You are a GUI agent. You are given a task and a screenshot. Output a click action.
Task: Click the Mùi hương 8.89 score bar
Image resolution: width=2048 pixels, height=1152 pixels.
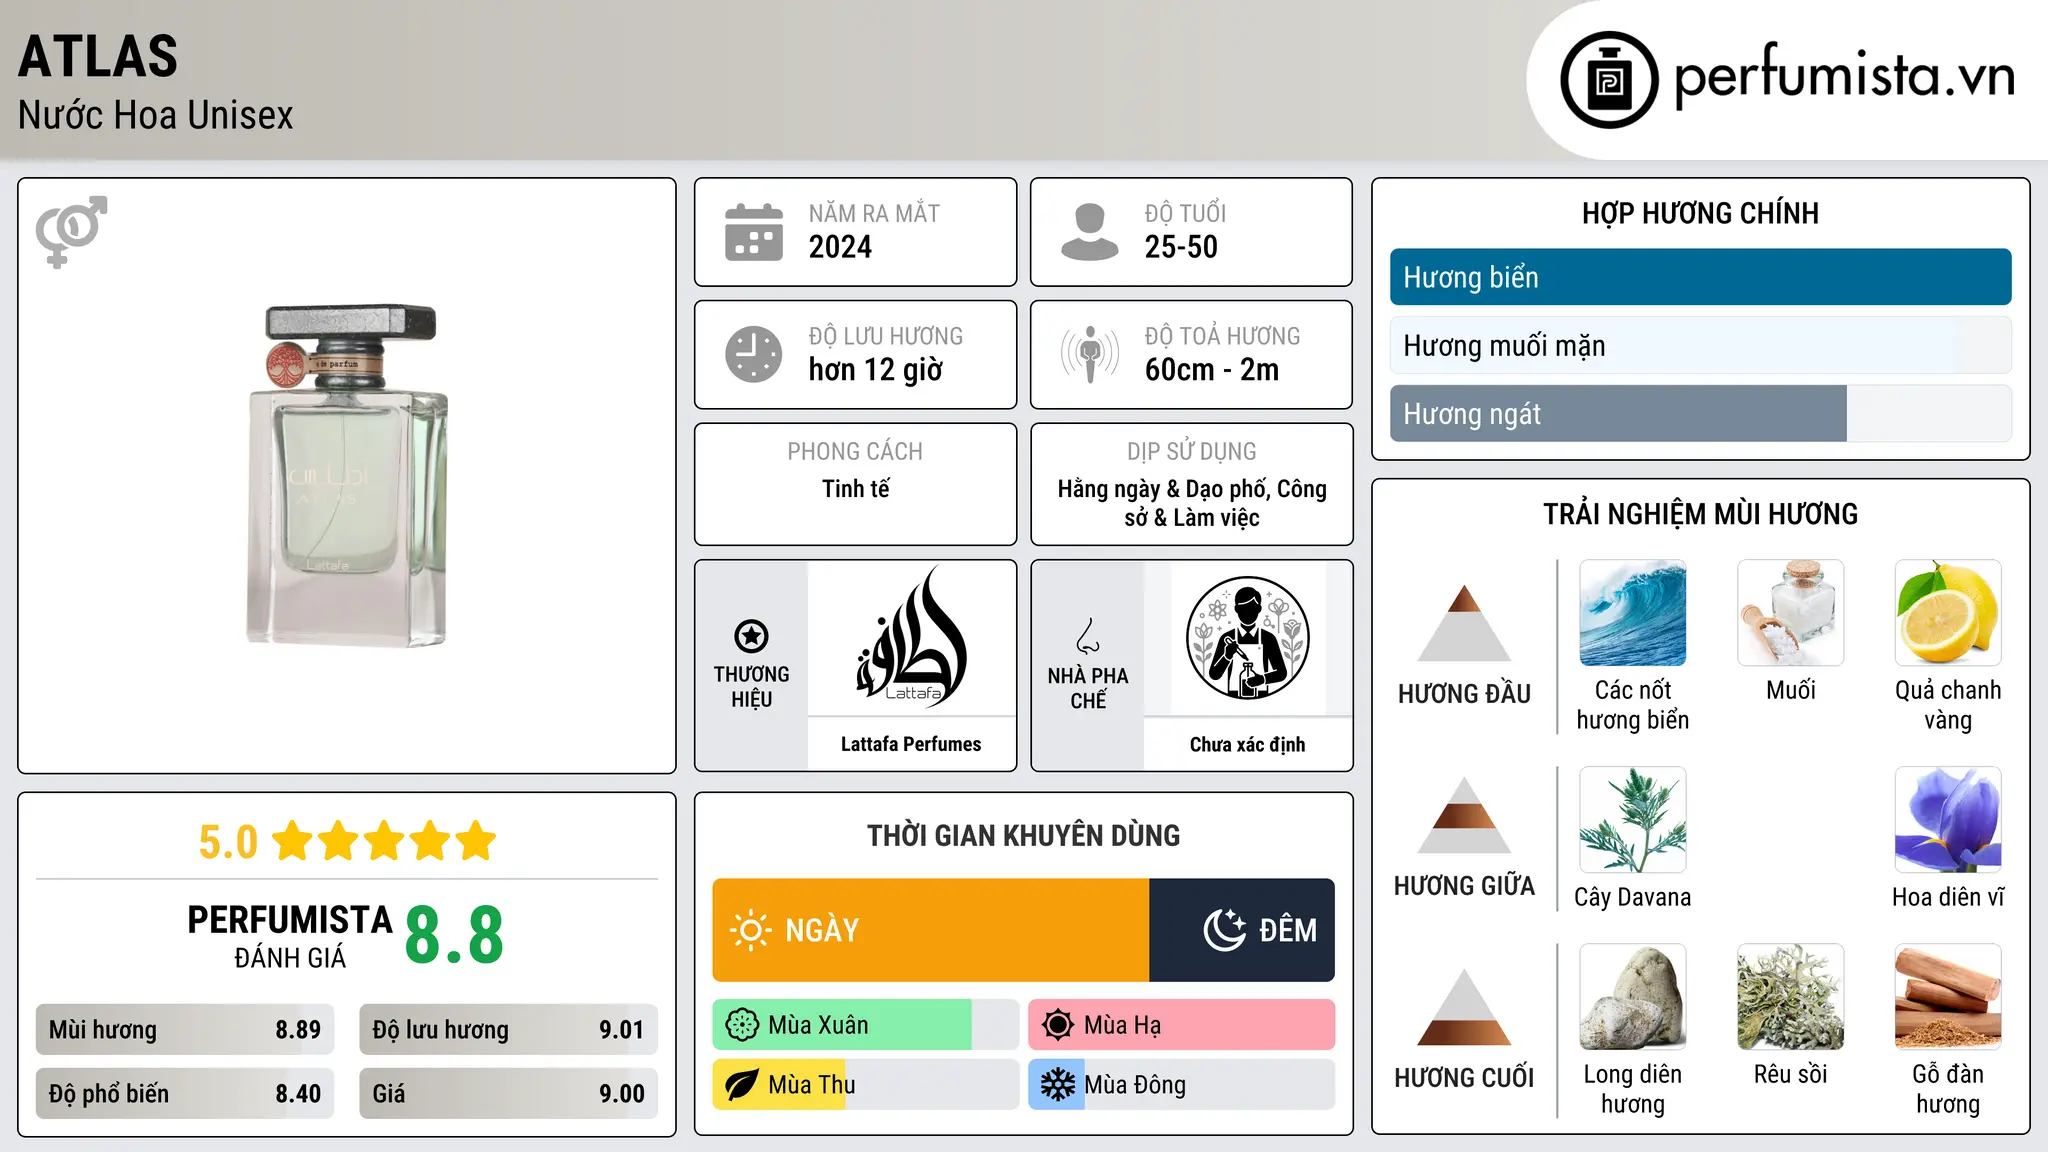(185, 1030)
